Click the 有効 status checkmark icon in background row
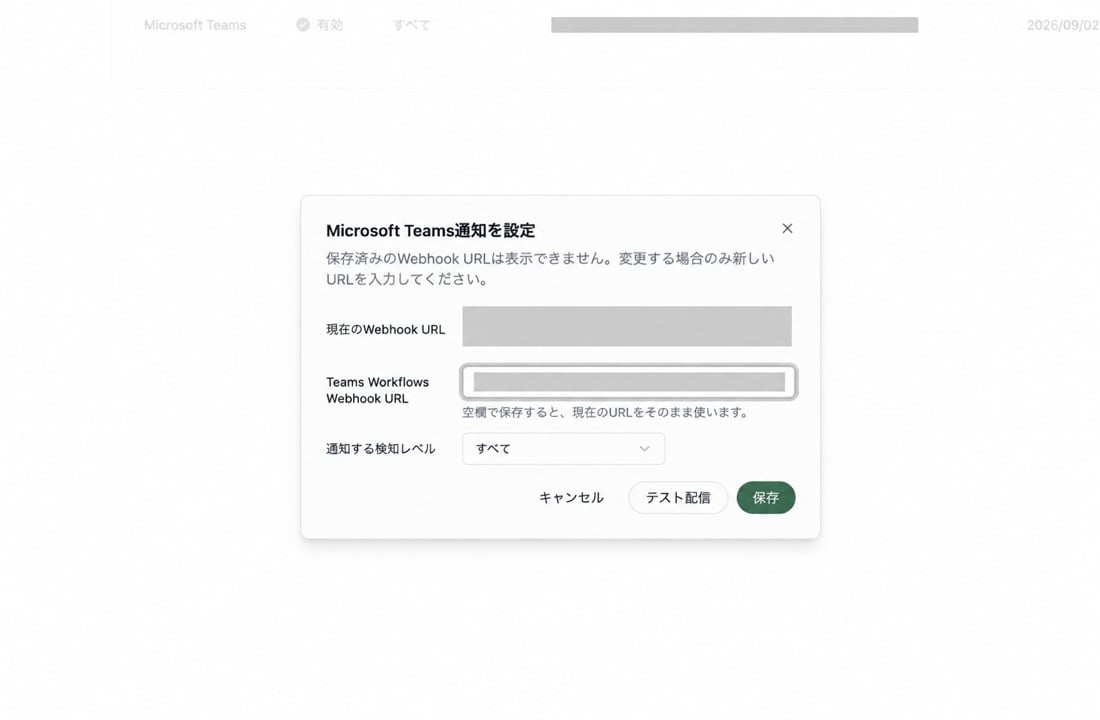The image size is (1100, 720). click(x=303, y=25)
